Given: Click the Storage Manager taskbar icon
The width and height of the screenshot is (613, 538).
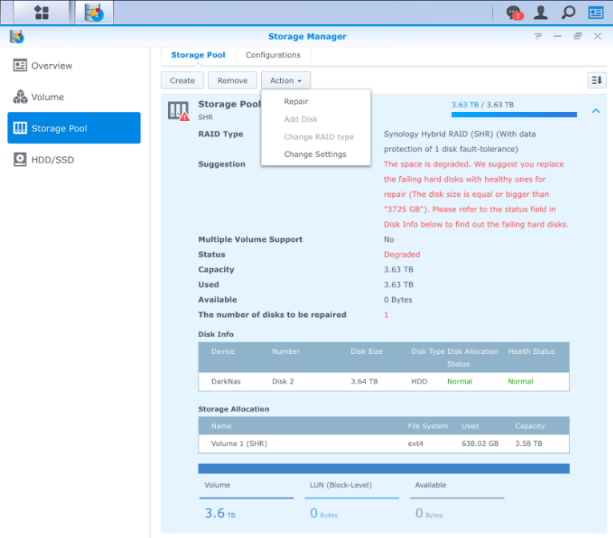Looking at the screenshot, I should 94,13.
